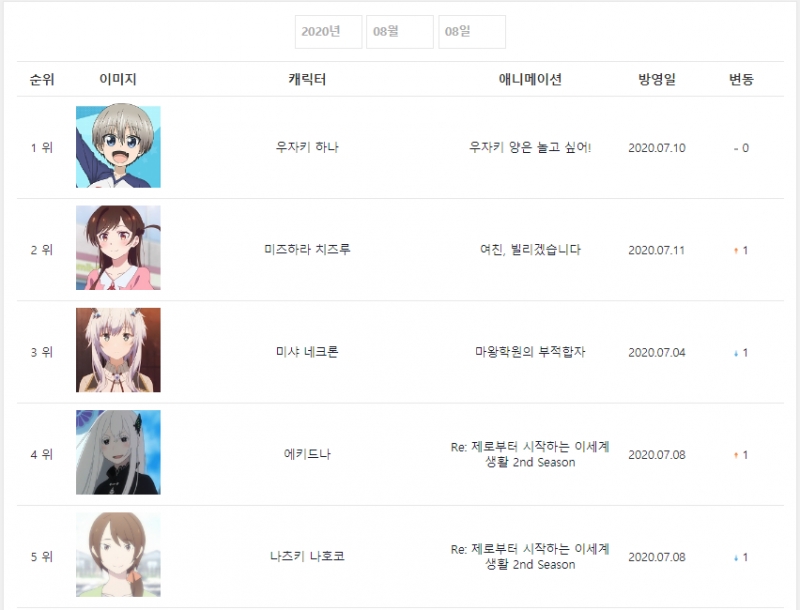Open the 우자키 하나 character name

pyautogui.click(x=307, y=147)
